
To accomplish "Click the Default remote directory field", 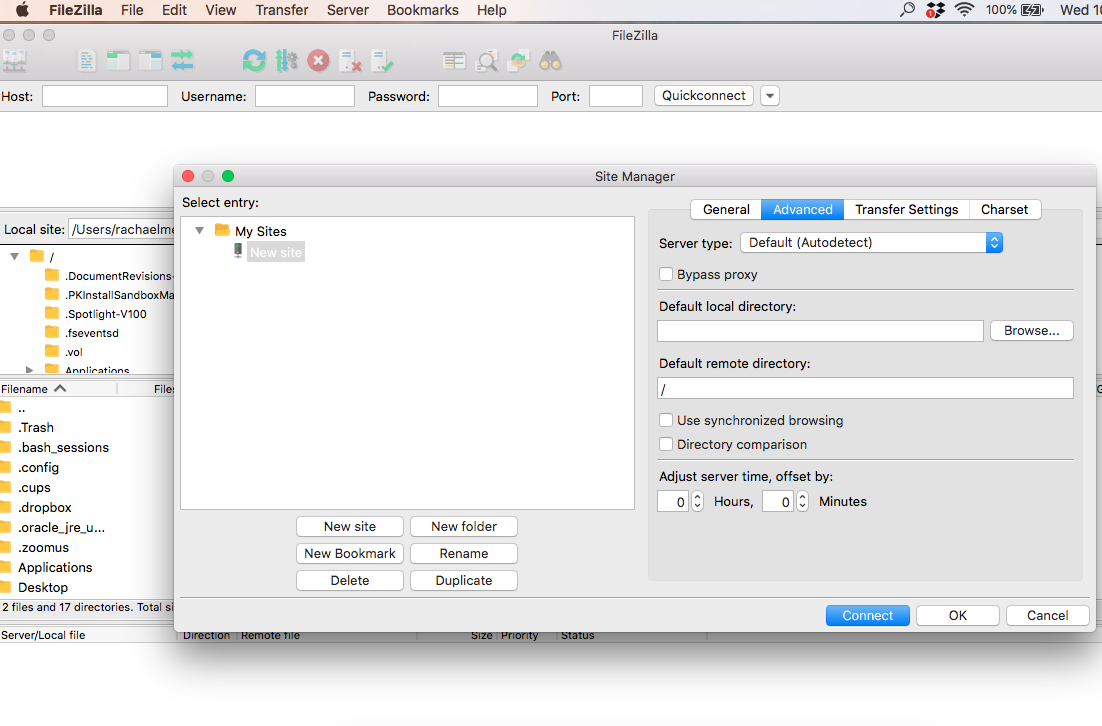I will (865, 388).
